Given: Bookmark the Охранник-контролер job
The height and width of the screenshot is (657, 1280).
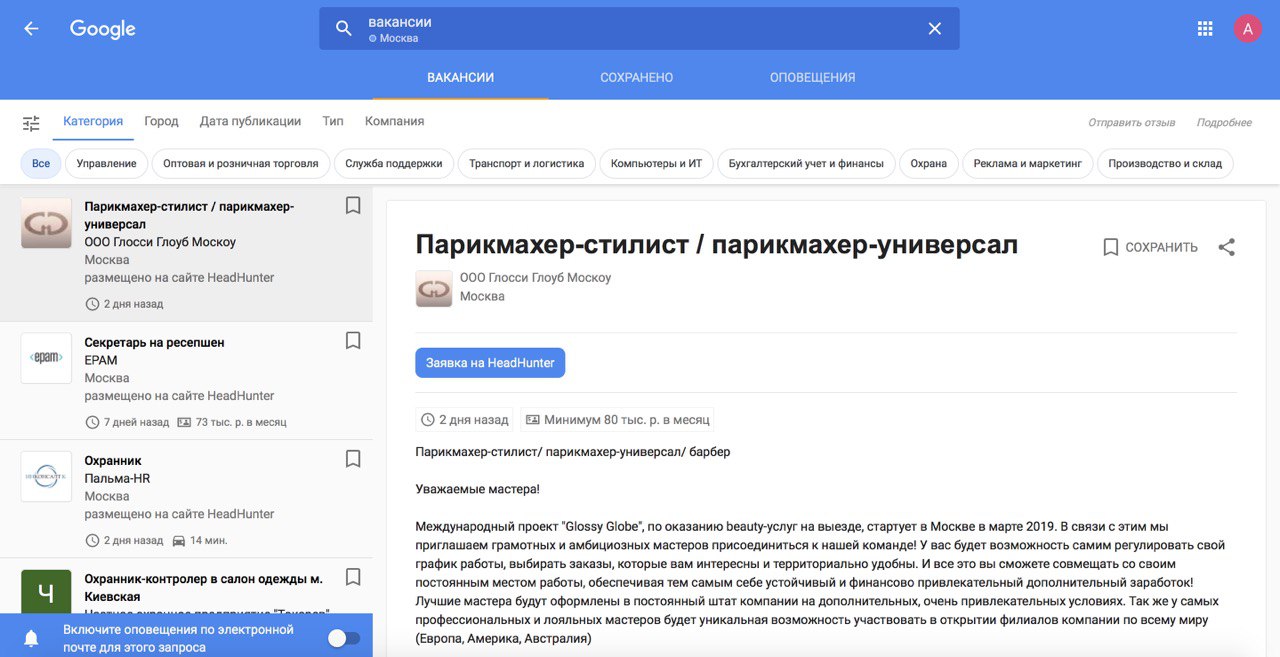Looking at the screenshot, I should 353,577.
